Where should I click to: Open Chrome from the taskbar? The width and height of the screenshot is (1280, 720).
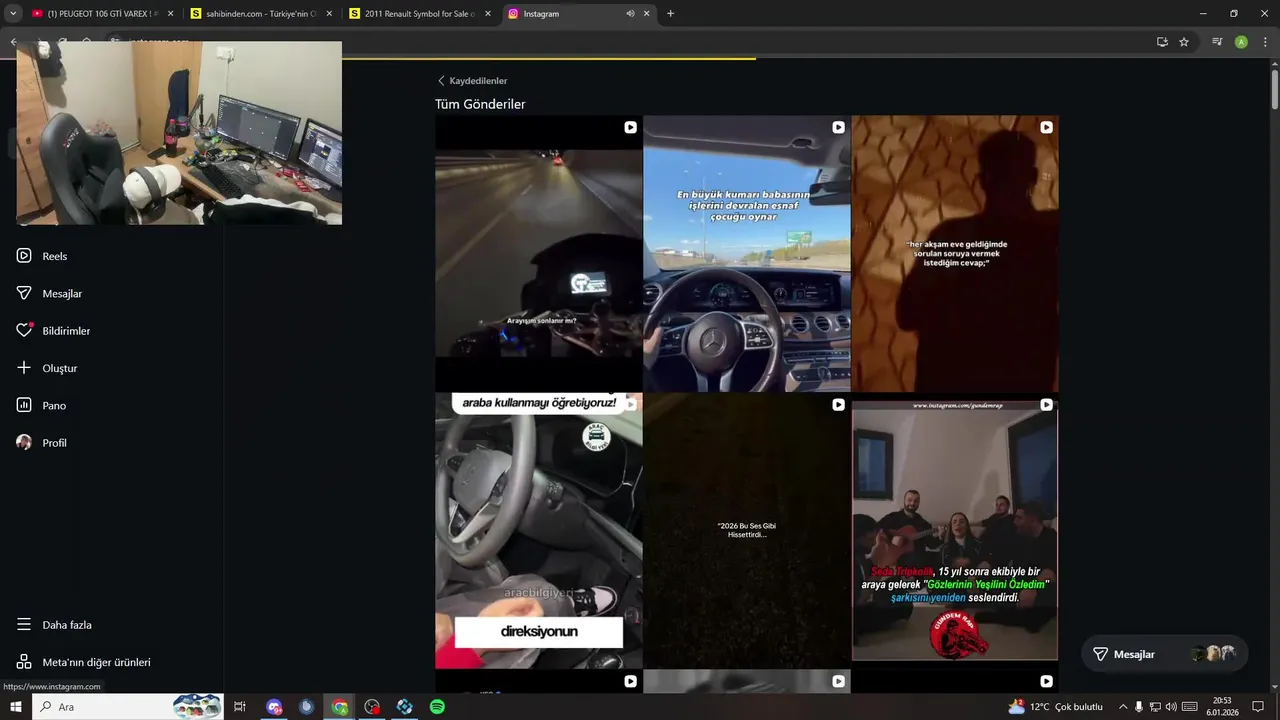click(340, 707)
